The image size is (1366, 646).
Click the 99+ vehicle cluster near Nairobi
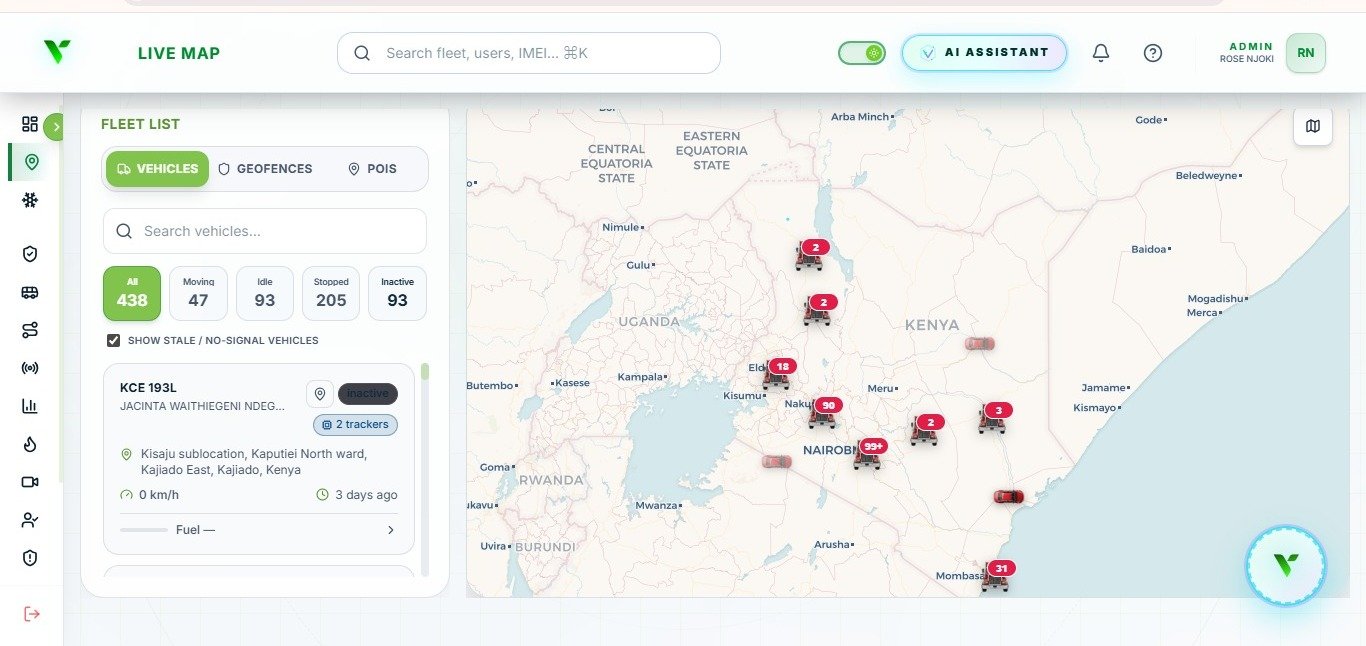pyautogui.click(x=869, y=453)
